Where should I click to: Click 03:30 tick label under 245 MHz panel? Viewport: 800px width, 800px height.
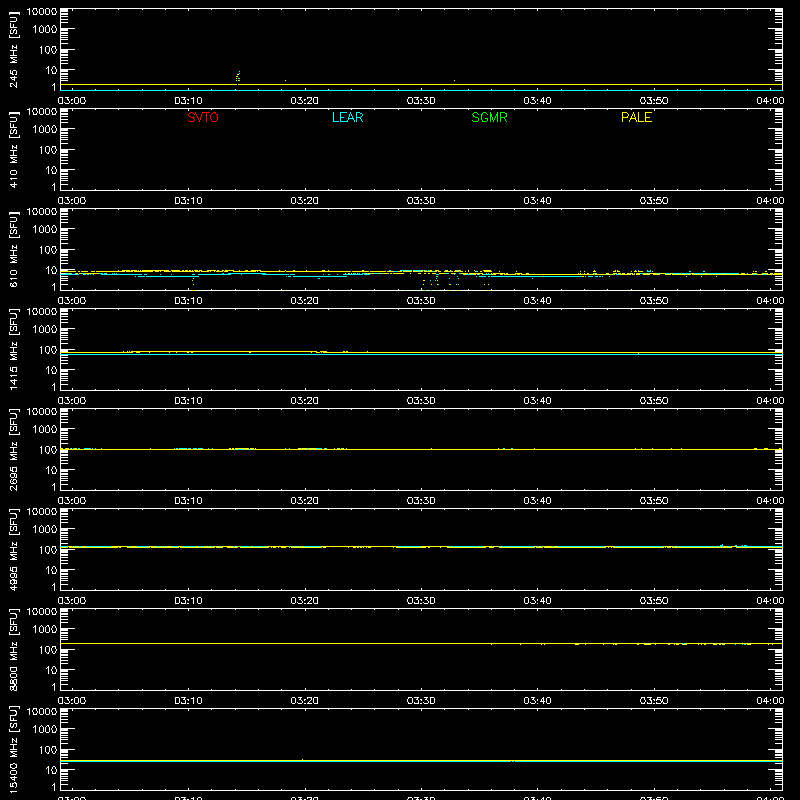click(x=421, y=101)
